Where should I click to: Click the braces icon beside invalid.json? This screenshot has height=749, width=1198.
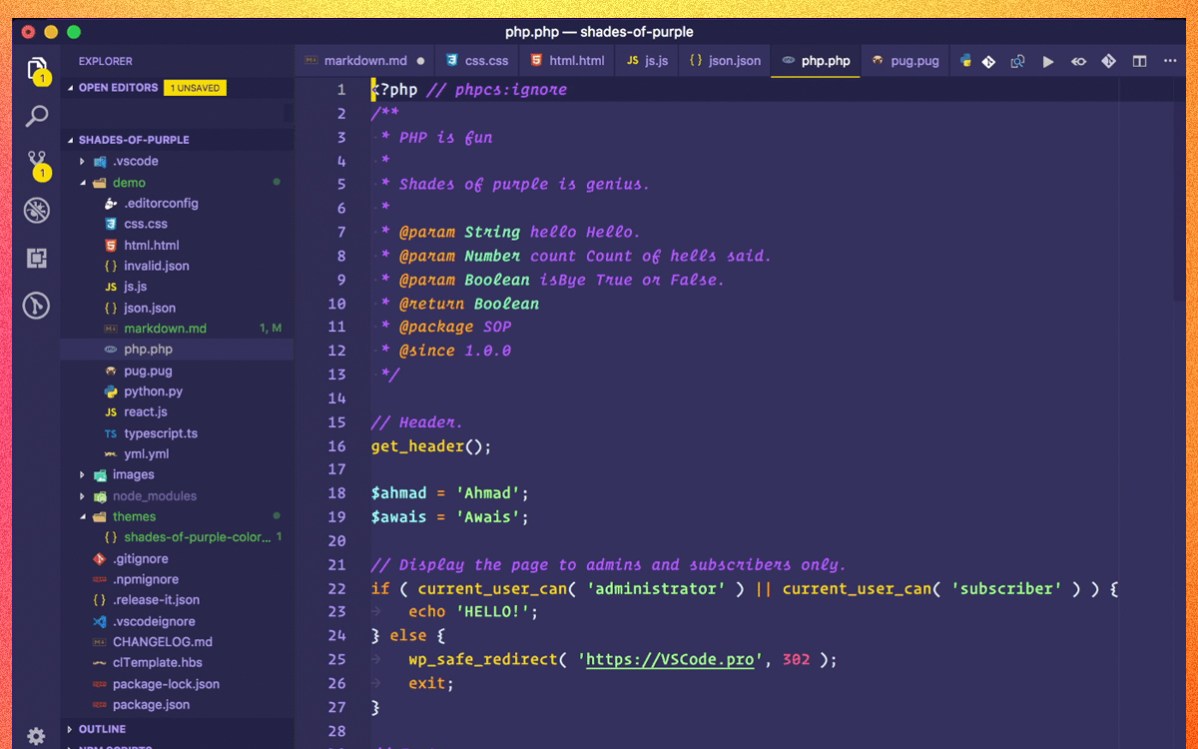(111, 266)
